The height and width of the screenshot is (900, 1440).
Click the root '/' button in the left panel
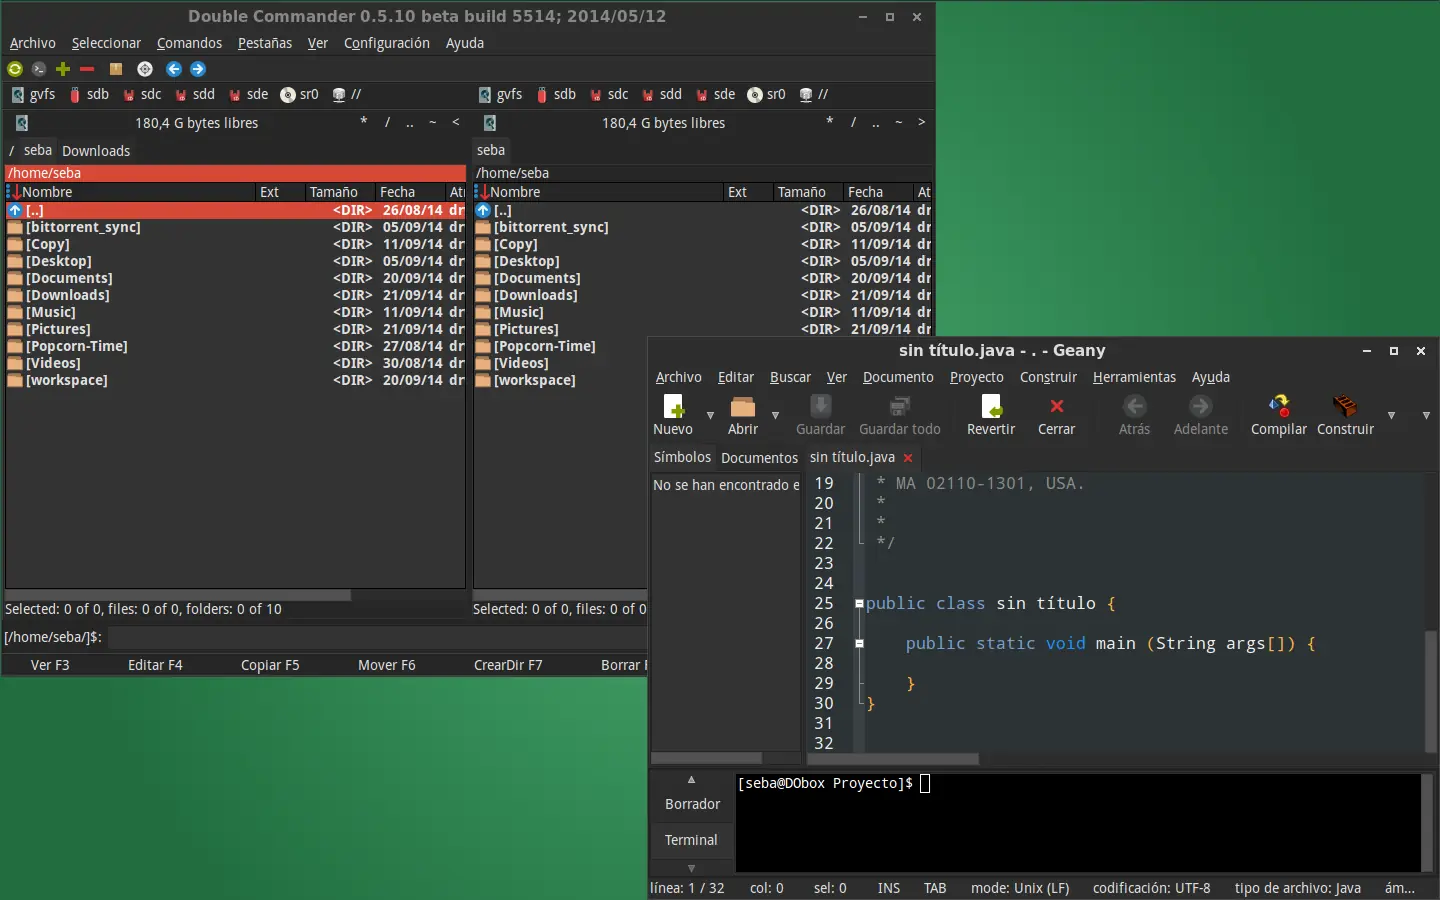pyautogui.click(x=387, y=122)
